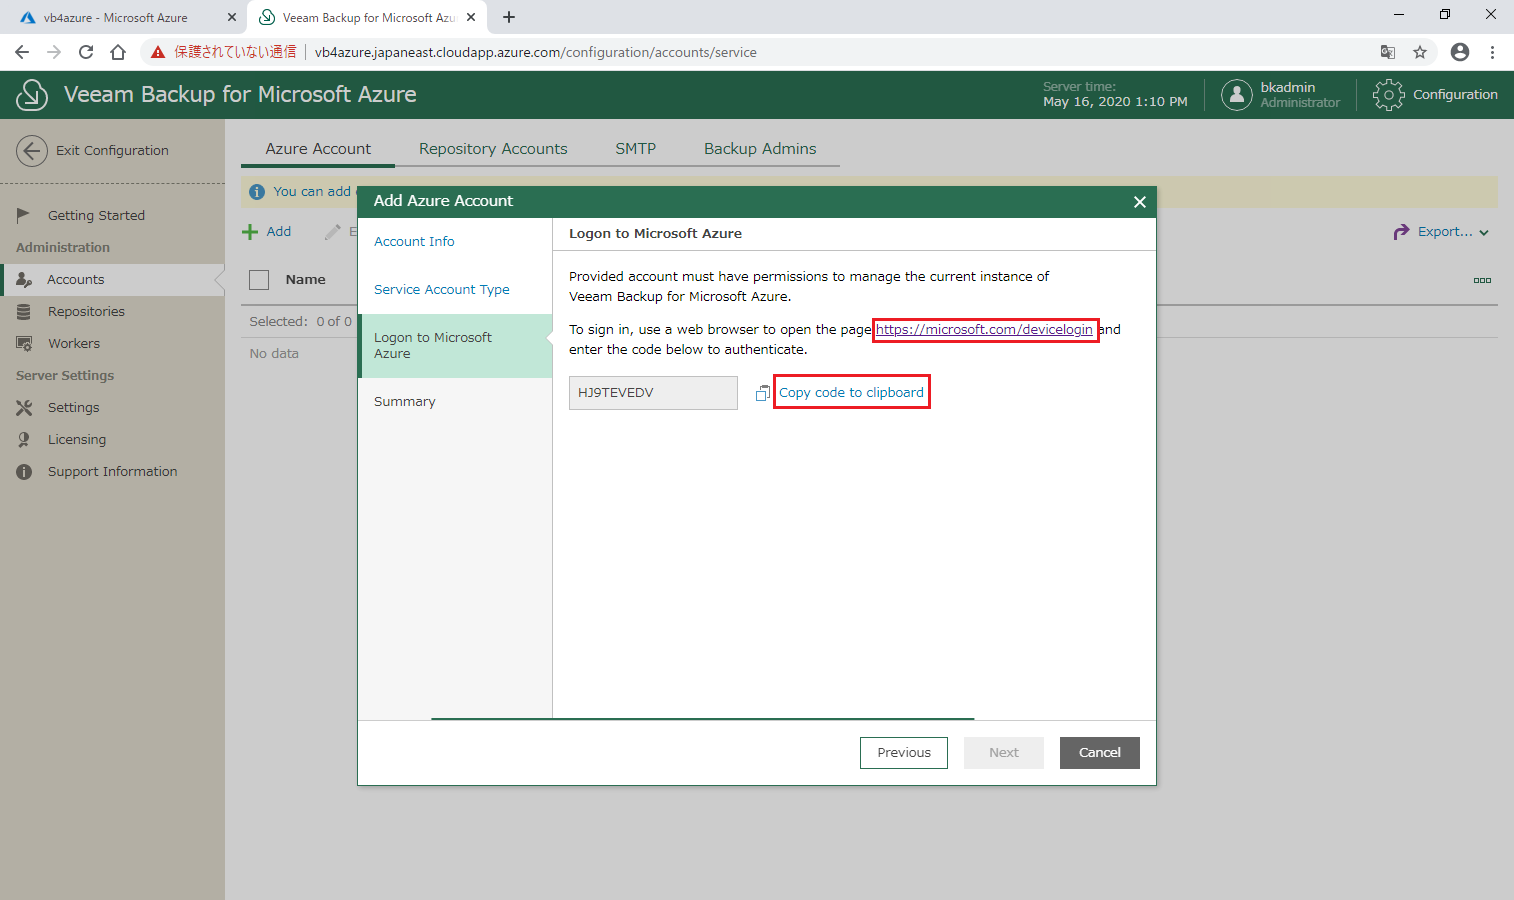Bookmark this page with the star icon
Screen dimensions: 1514x900
click(1420, 52)
